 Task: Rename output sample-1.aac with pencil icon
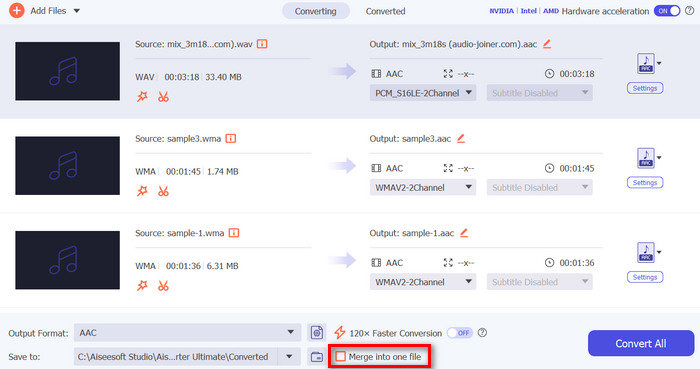[464, 232]
